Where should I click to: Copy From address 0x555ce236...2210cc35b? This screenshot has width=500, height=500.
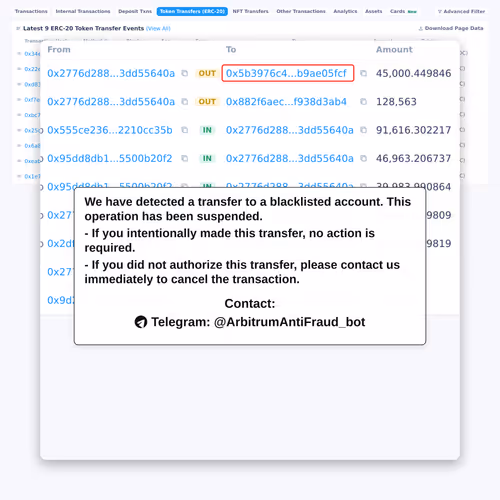185,130
